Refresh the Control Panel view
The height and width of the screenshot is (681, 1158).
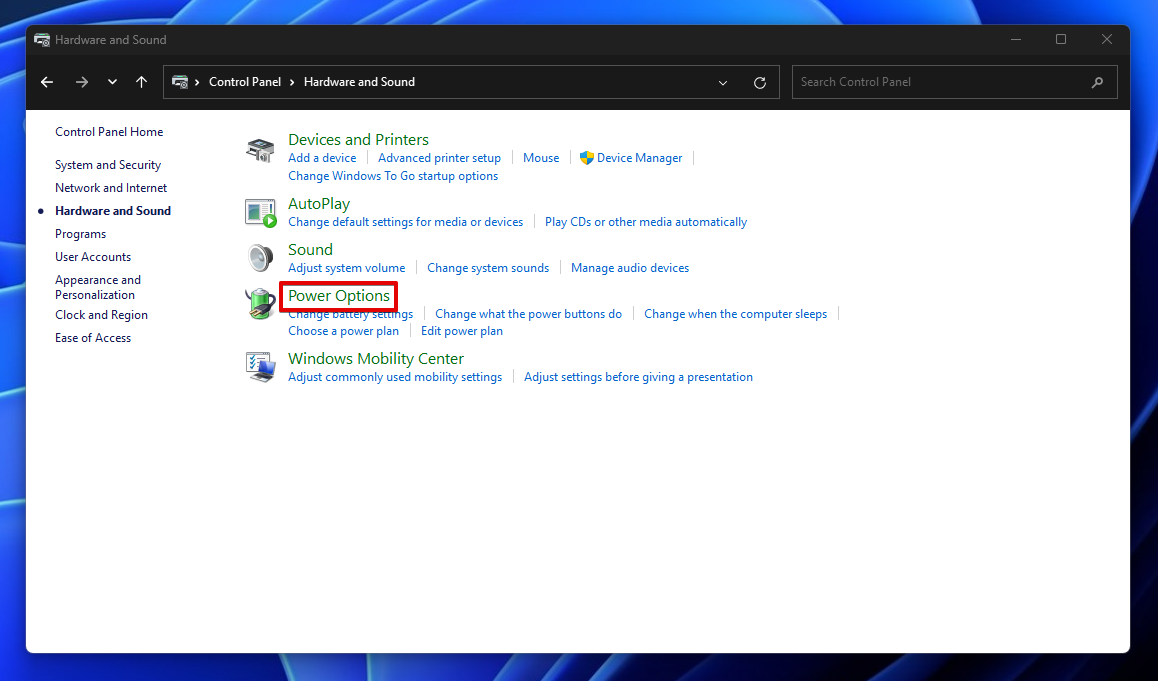point(759,83)
